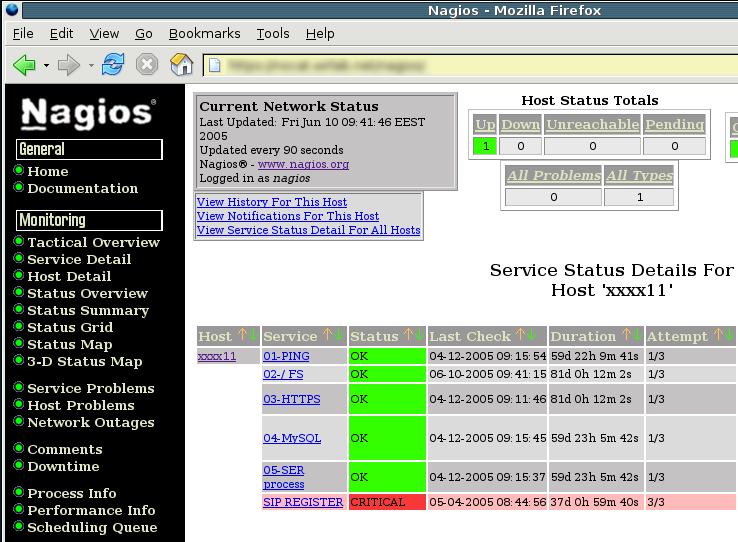Click the green Up count cell

point(485,146)
